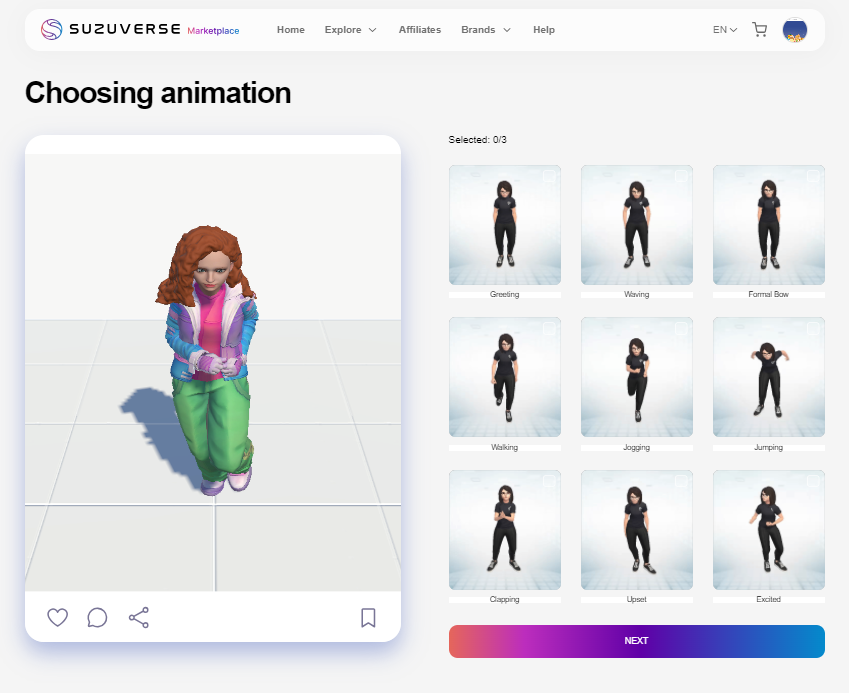Preview the Excited animation thumbnail
This screenshot has height=693, width=849.
click(768, 529)
